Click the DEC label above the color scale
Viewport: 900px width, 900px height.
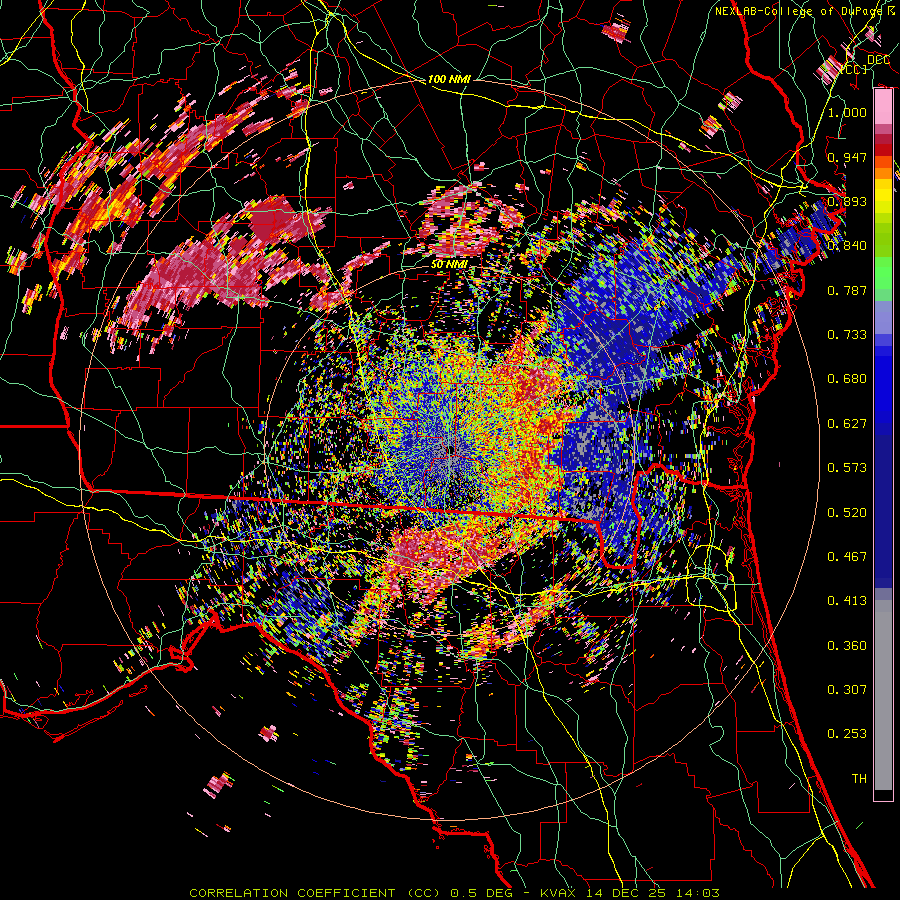pos(878,60)
